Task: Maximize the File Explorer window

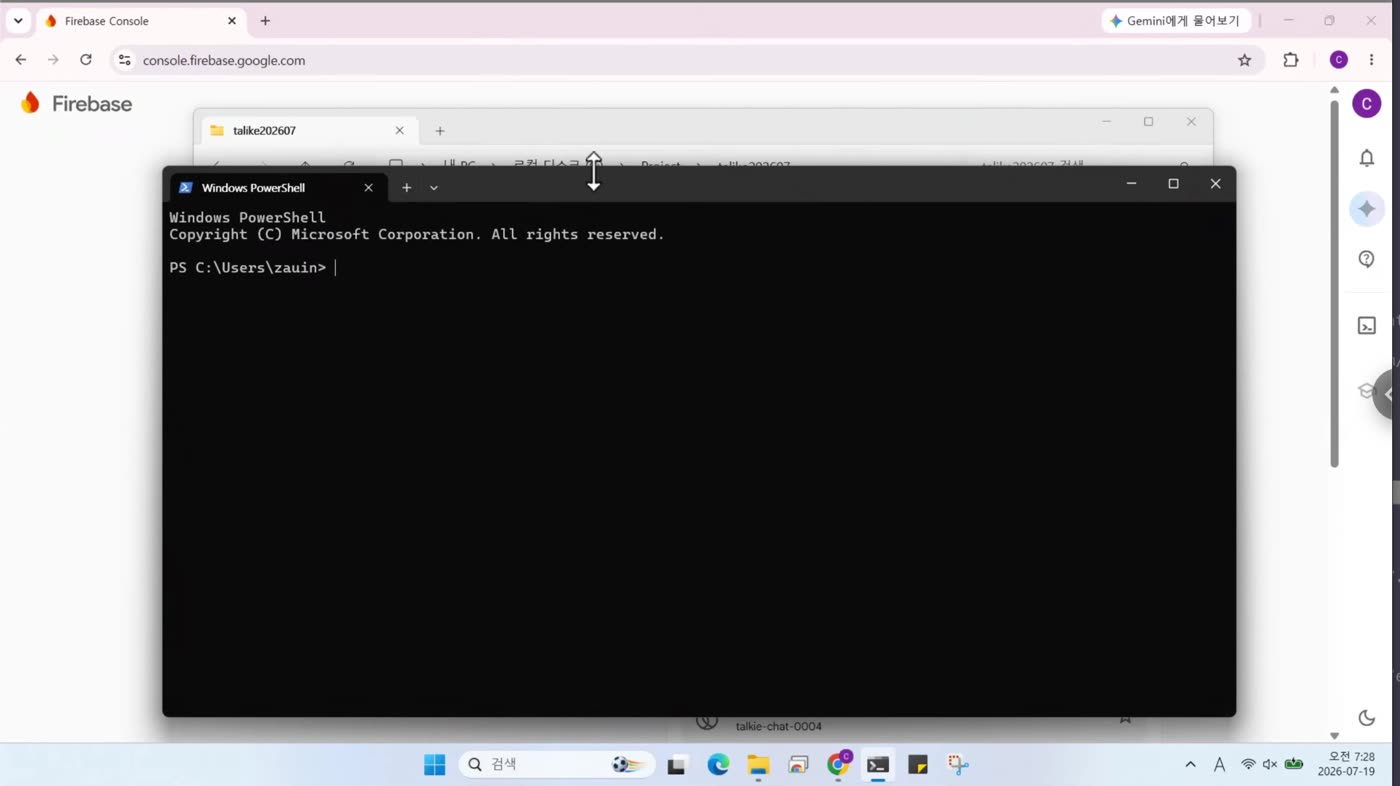Action: click(x=1148, y=122)
